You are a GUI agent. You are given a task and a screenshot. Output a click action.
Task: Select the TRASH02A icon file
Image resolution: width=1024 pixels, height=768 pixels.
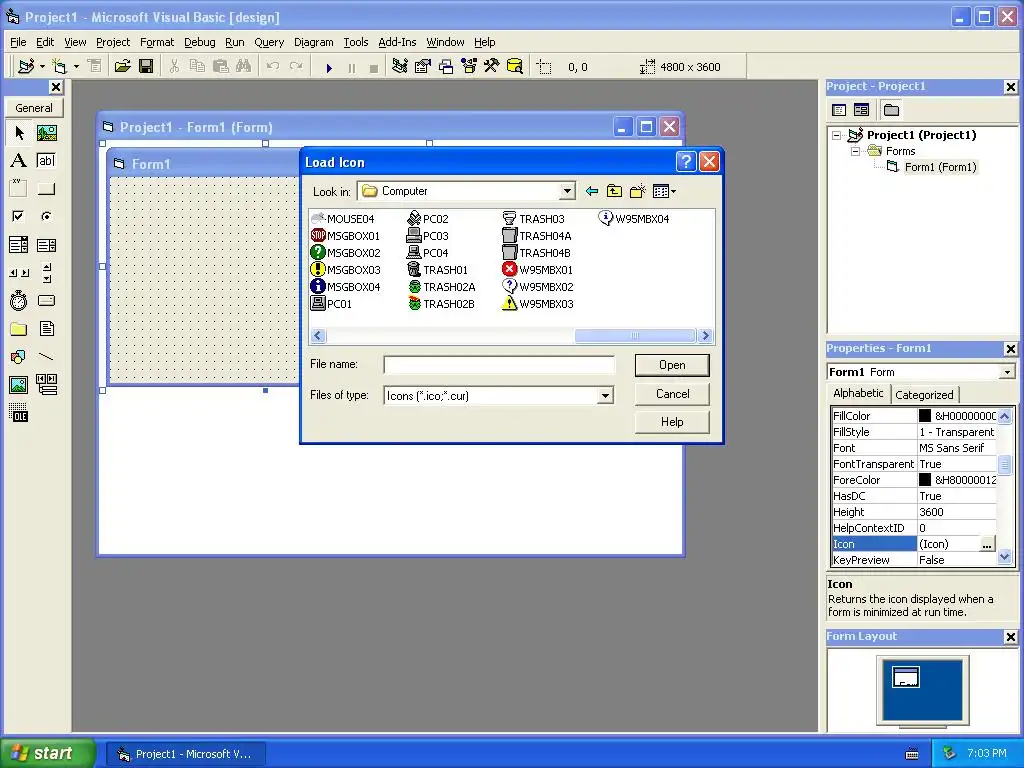coord(441,287)
